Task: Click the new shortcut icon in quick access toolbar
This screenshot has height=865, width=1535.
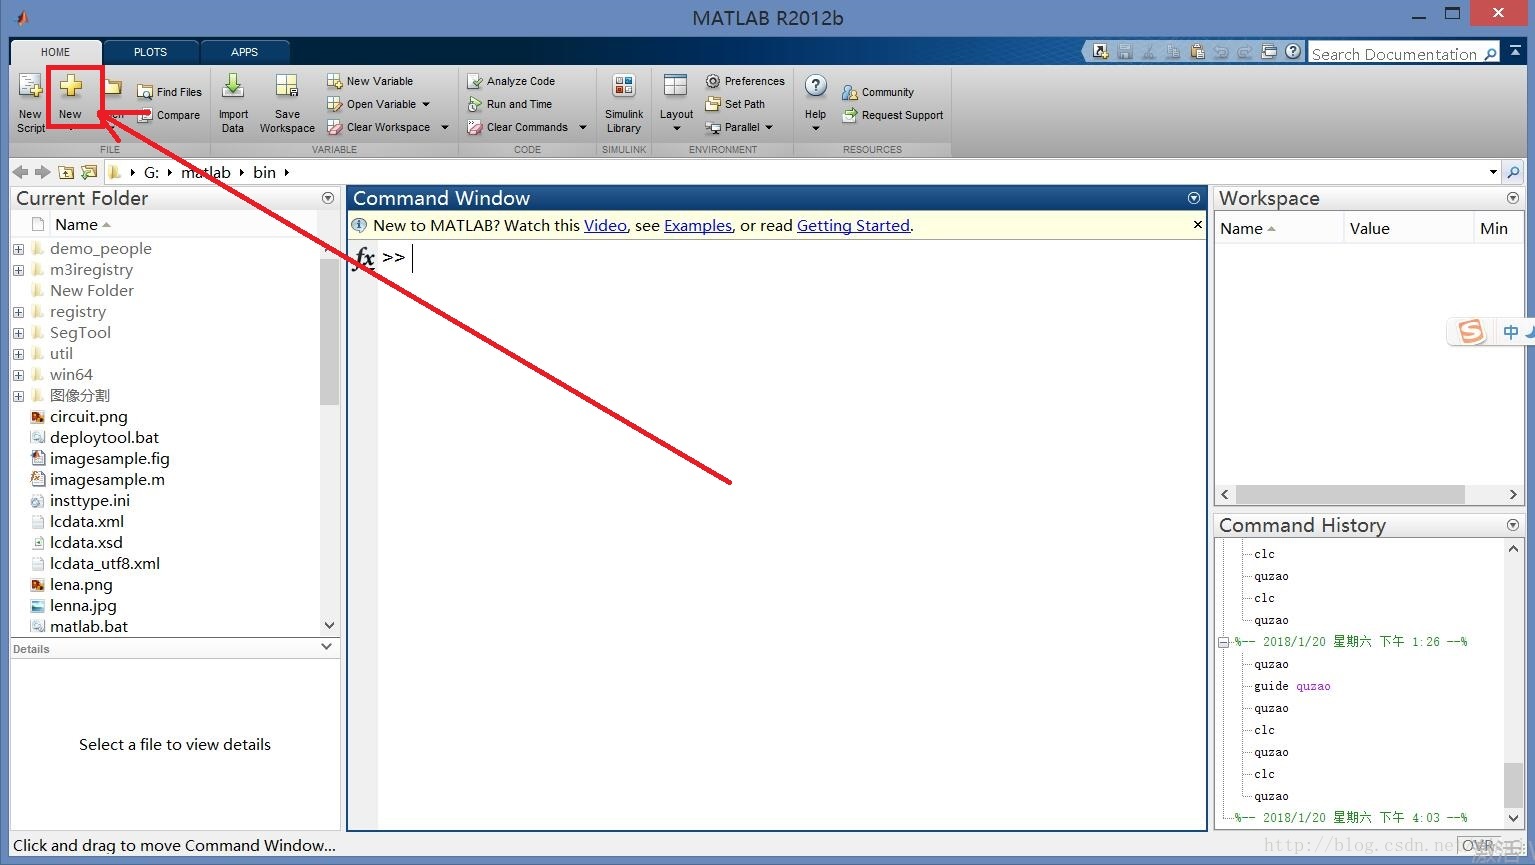Action: click(1101, 51)
